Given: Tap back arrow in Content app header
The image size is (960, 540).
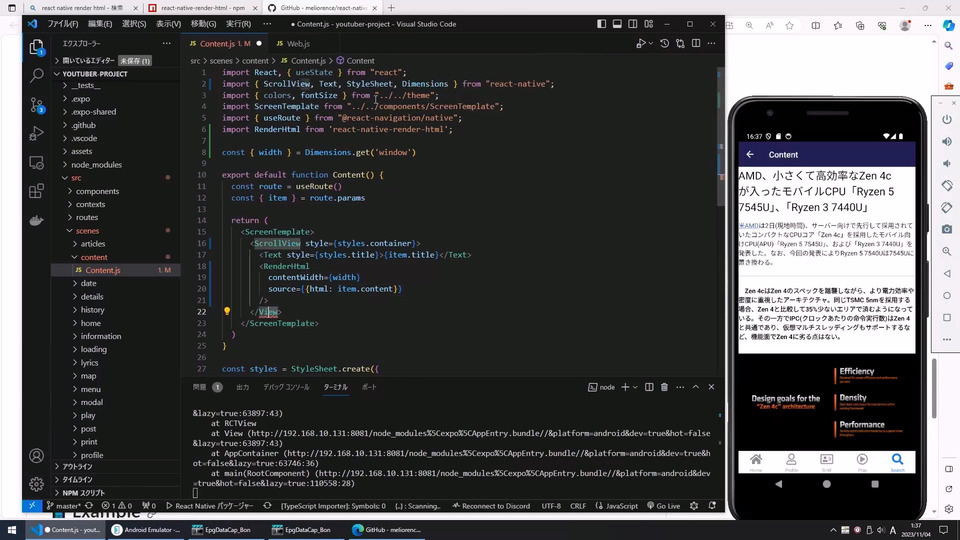Looking at the screenshot, I should tap(750, 154).
